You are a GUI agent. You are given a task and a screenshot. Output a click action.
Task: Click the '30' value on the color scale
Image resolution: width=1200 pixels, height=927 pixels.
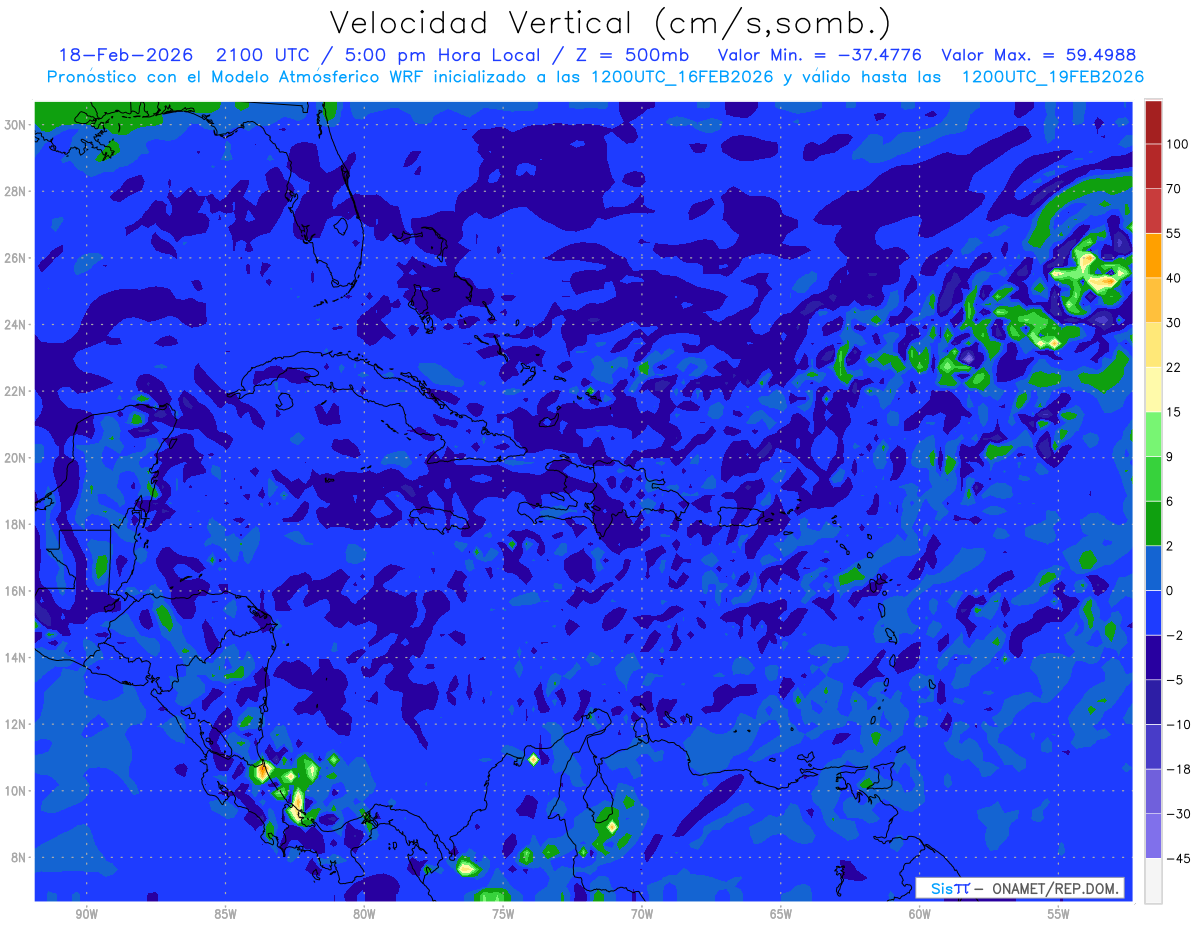click(1174, 323)
